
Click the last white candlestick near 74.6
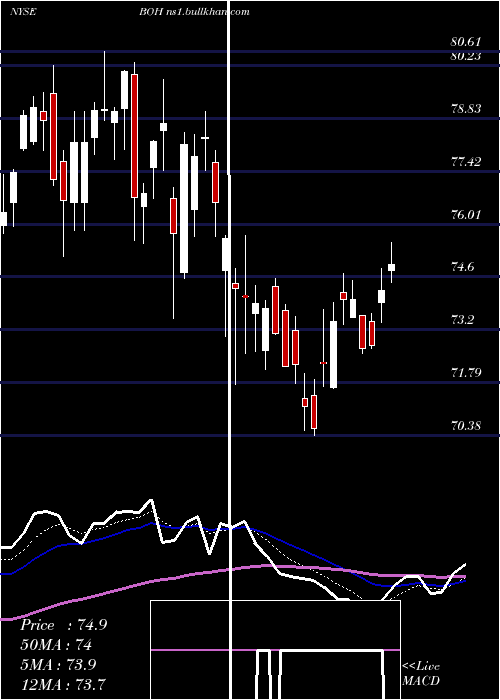coord(392,267)
